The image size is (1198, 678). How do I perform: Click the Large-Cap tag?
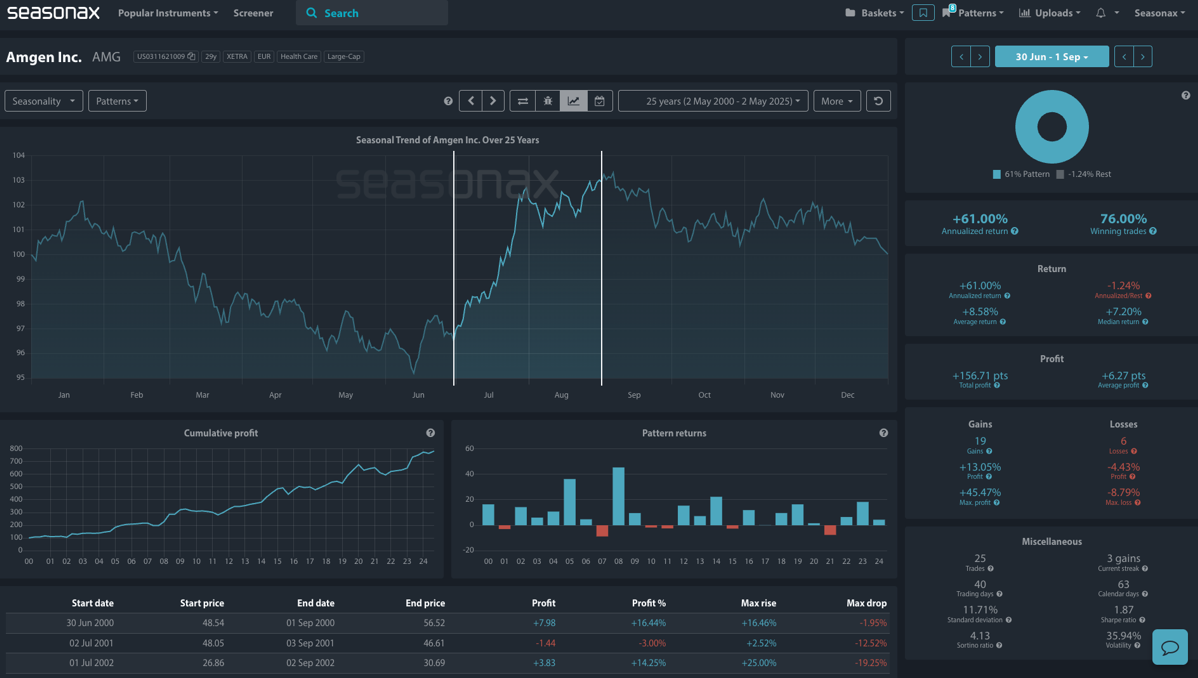tap(344, 57)
